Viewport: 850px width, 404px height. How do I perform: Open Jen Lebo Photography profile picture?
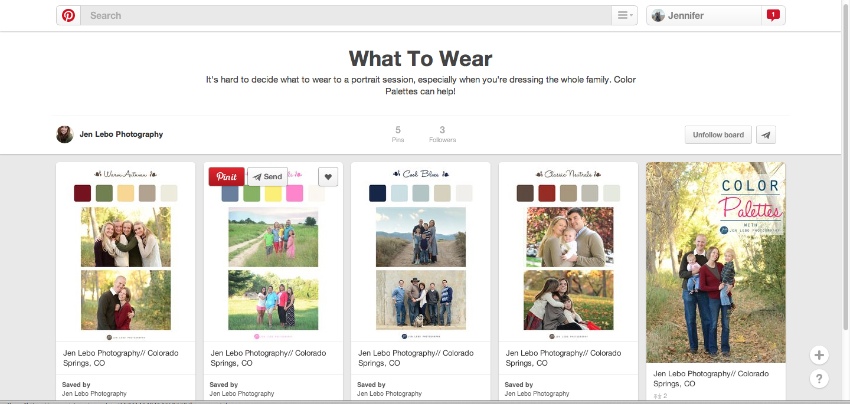point(65,134)
